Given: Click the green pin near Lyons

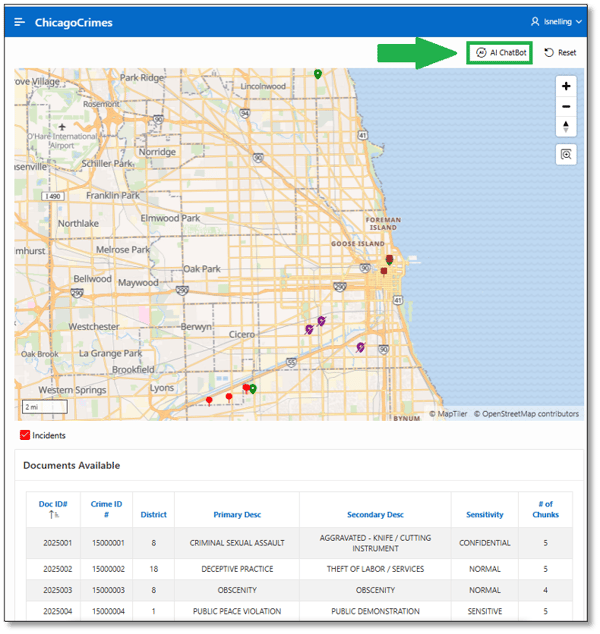Looking at the screenshot, I should (x=252, y=389).
